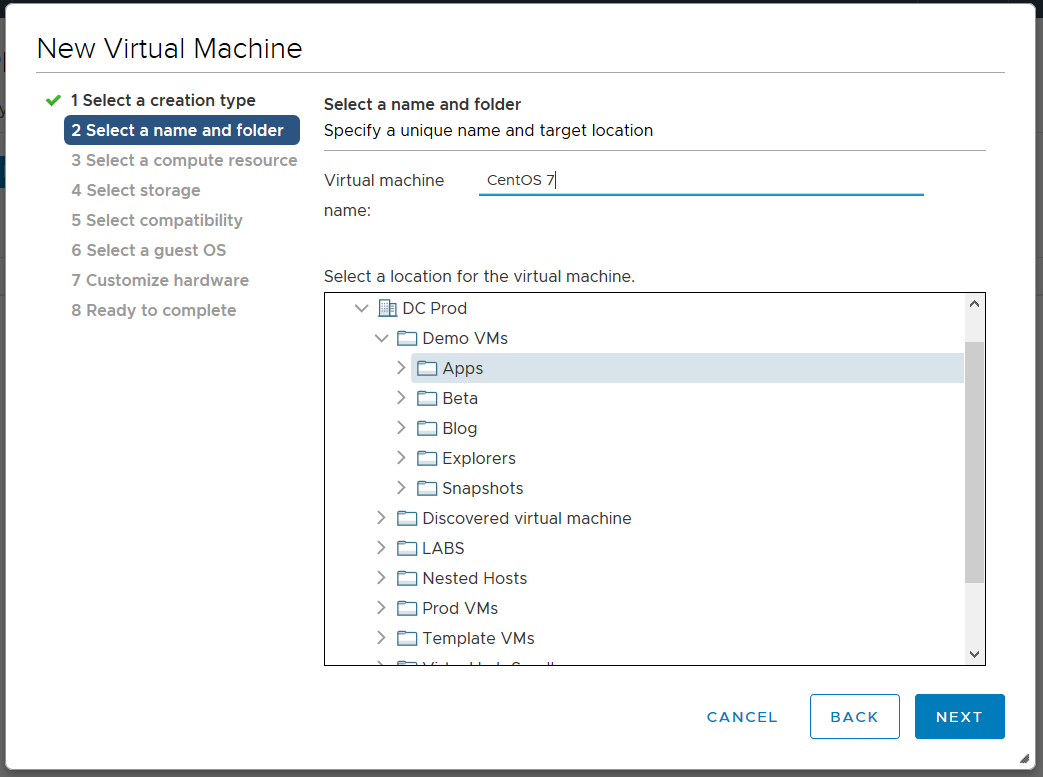The image size is (1043, 777).
Task: Open step 3 Select a compute resource
Action: click(184, 160)
